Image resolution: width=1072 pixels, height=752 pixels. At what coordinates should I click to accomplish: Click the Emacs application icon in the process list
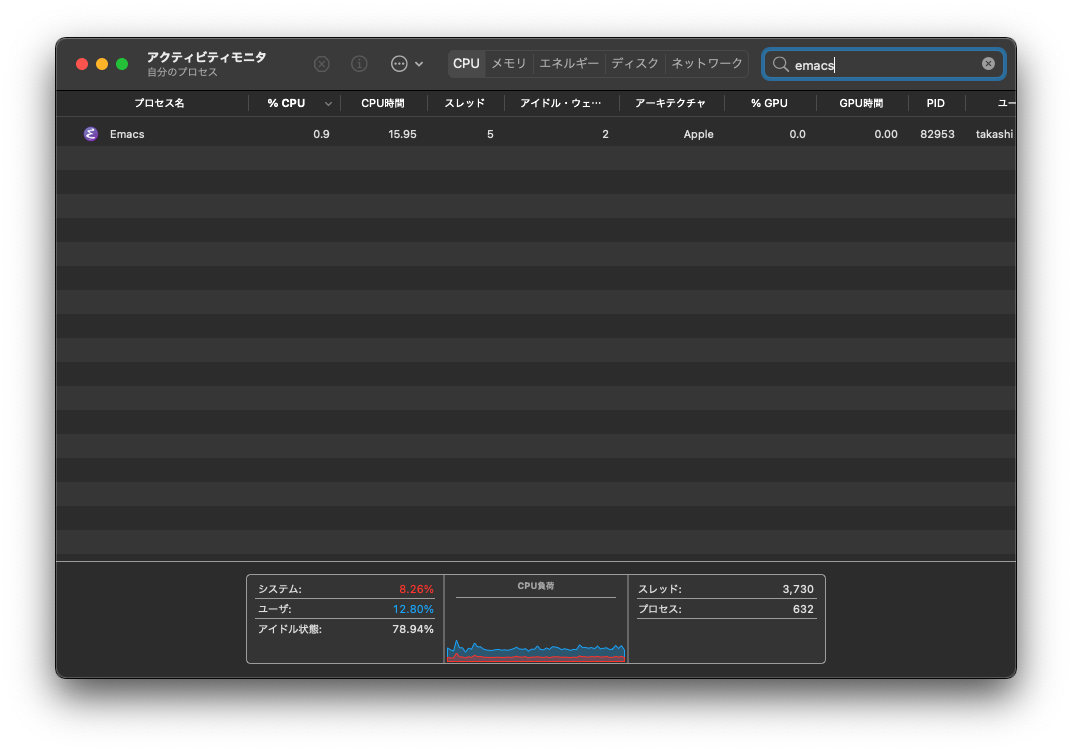click(x=91, y=133)
